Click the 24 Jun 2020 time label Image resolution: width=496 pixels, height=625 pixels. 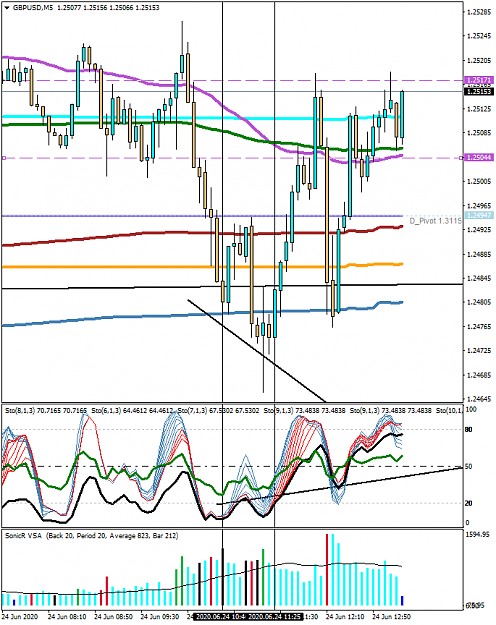20,617
